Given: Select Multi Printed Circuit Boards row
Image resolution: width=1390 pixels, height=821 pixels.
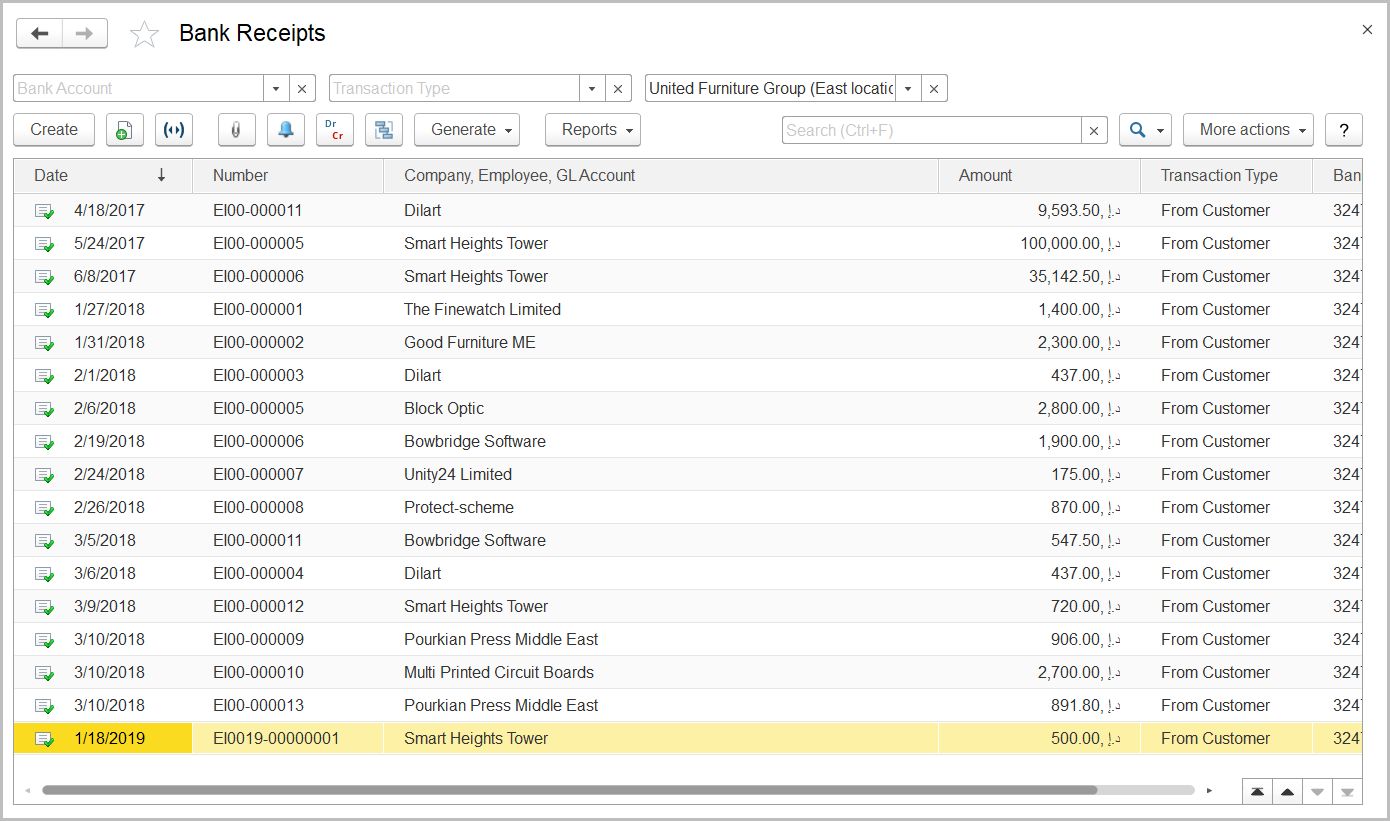Looking at the screenshot, I should pyautogui.click(x=688, y=673).
